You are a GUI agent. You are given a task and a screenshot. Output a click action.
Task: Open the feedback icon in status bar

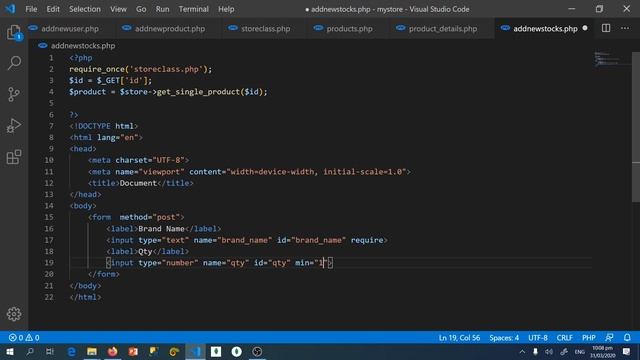pos(609,338)
